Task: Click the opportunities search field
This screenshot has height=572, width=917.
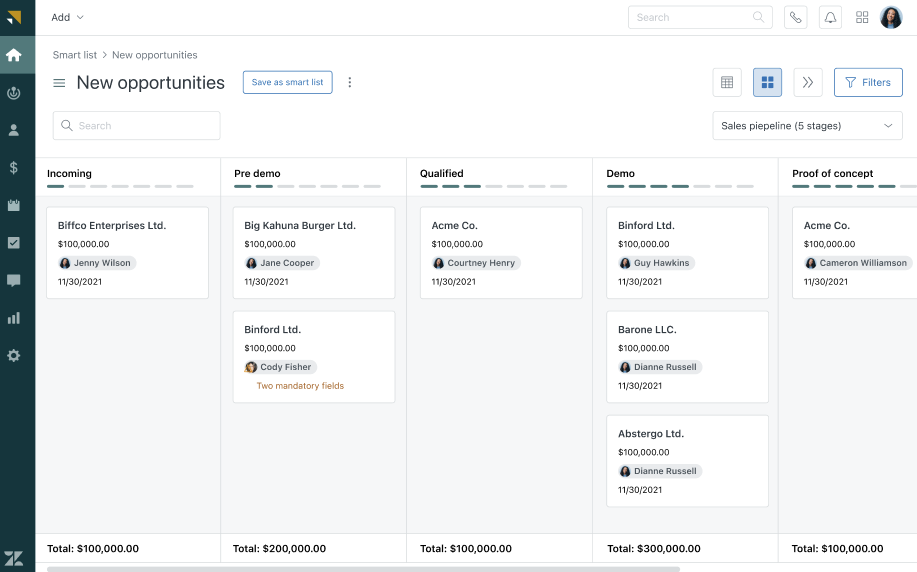Action: click(137, 126)
